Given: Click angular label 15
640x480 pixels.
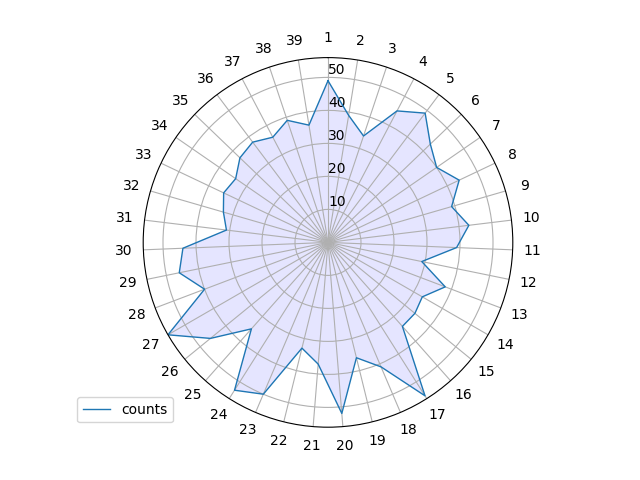Looking at the screenshot, I should click(x=486, y=371).
